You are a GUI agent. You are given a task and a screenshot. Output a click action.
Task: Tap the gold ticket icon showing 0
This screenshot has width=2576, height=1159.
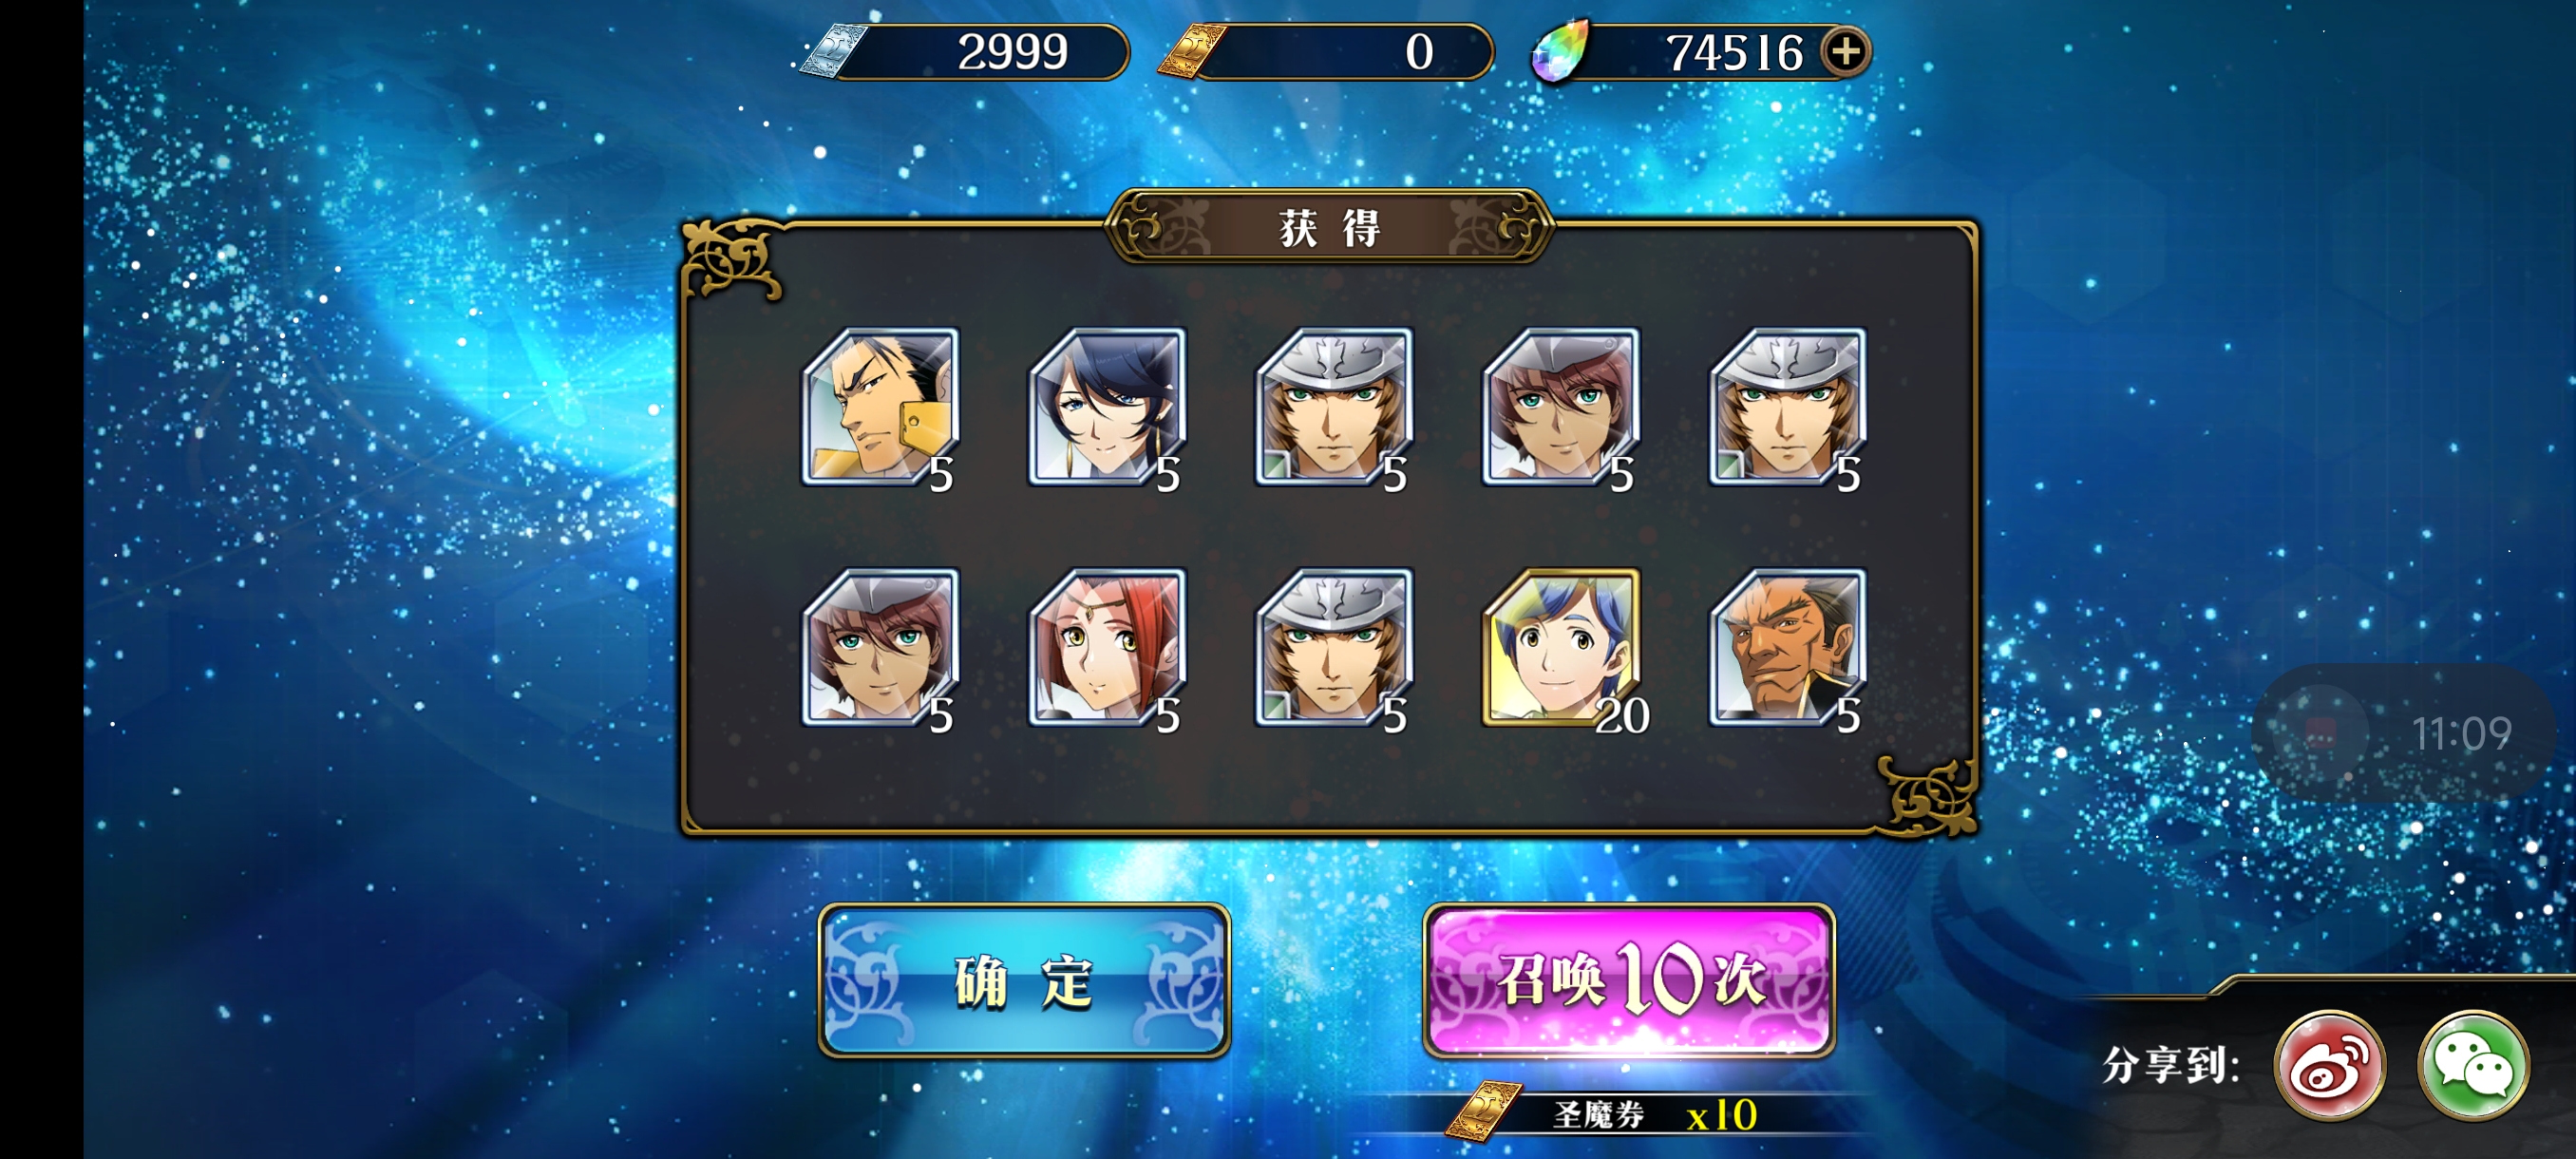[1191, 51]
